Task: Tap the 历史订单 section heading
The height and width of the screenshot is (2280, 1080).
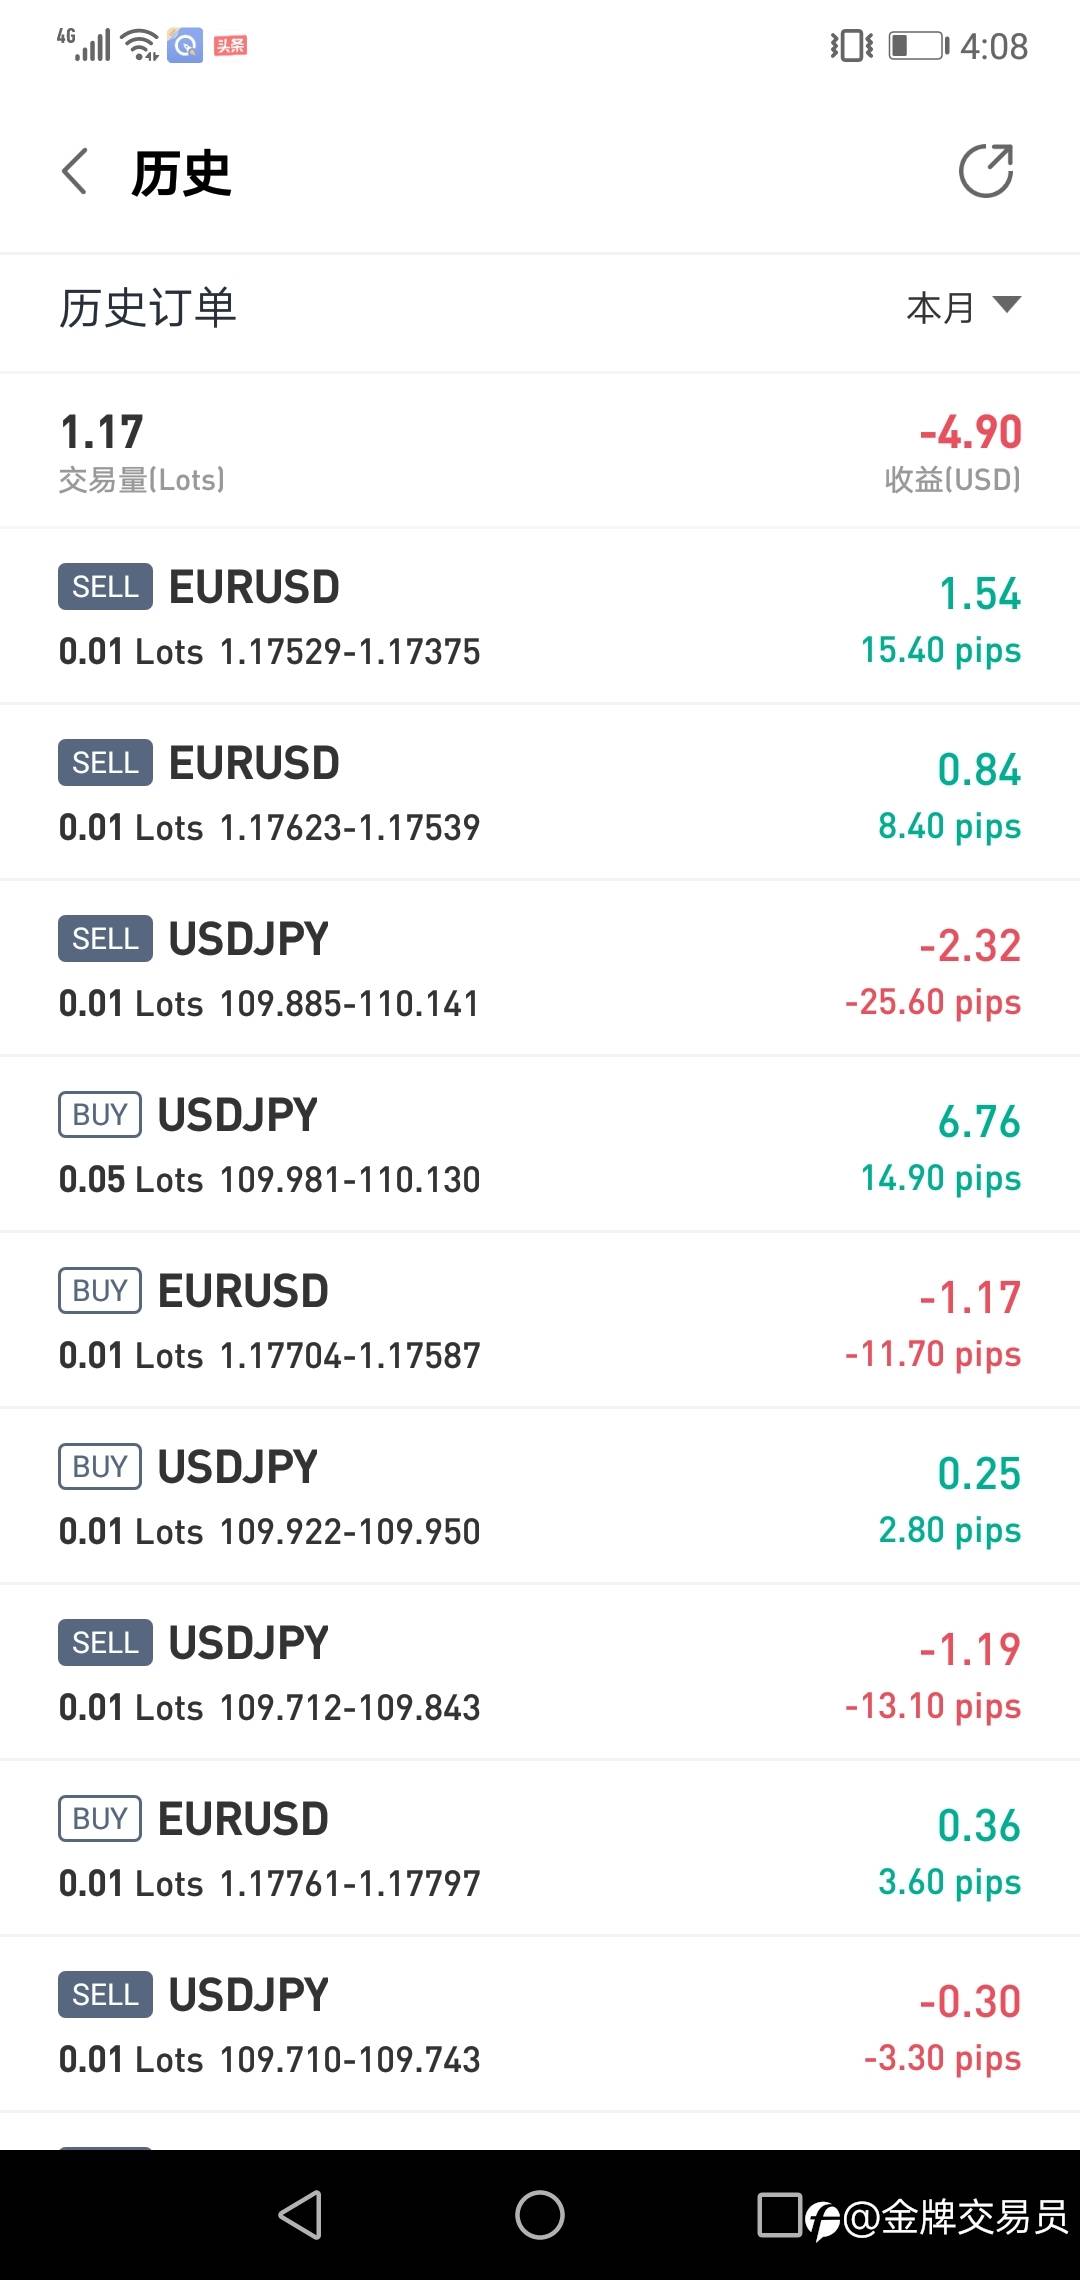Action: [x=148, y=308]
